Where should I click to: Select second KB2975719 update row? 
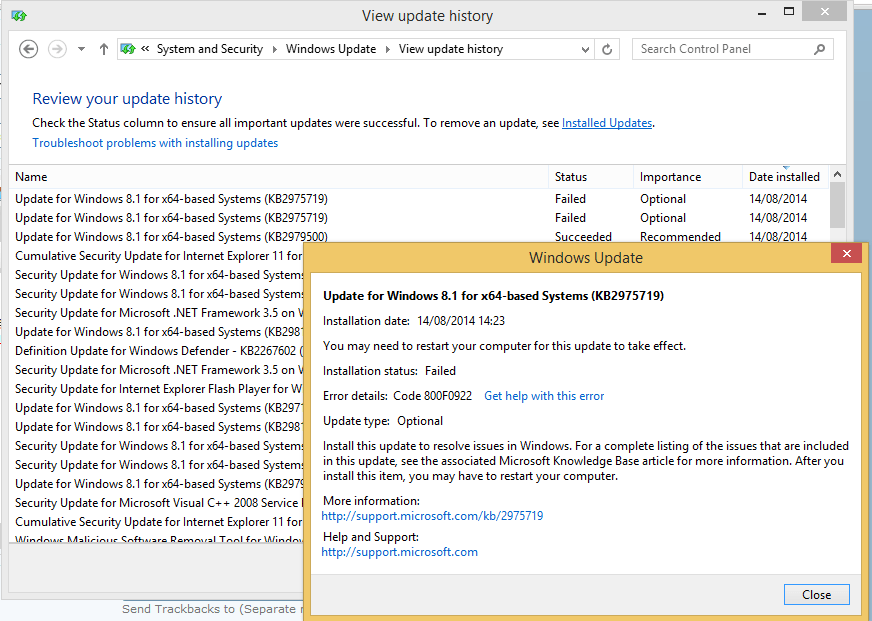[x=419, y=218]
